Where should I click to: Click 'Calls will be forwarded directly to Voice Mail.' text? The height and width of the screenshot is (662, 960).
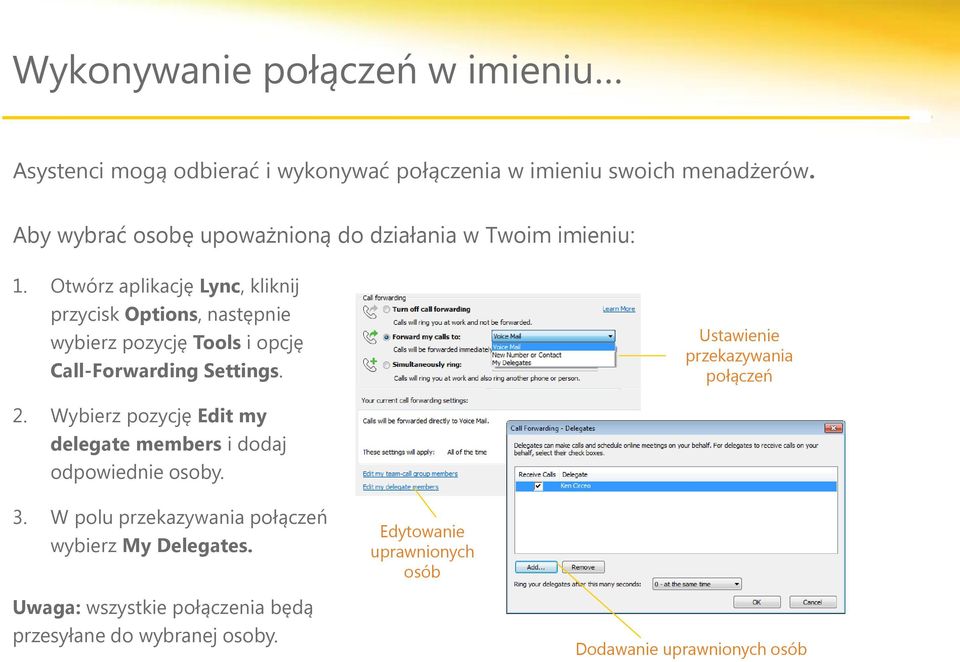click(426, 421)
